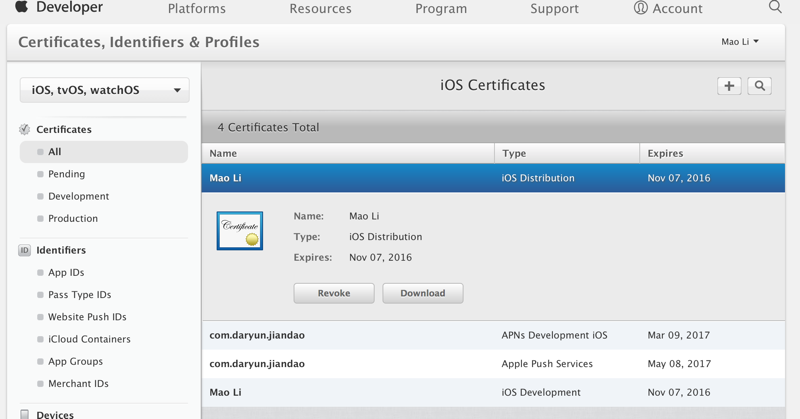Click the Identifiers ID icon
The height and width of the screenshot is (419, 800).
[25, 250]
